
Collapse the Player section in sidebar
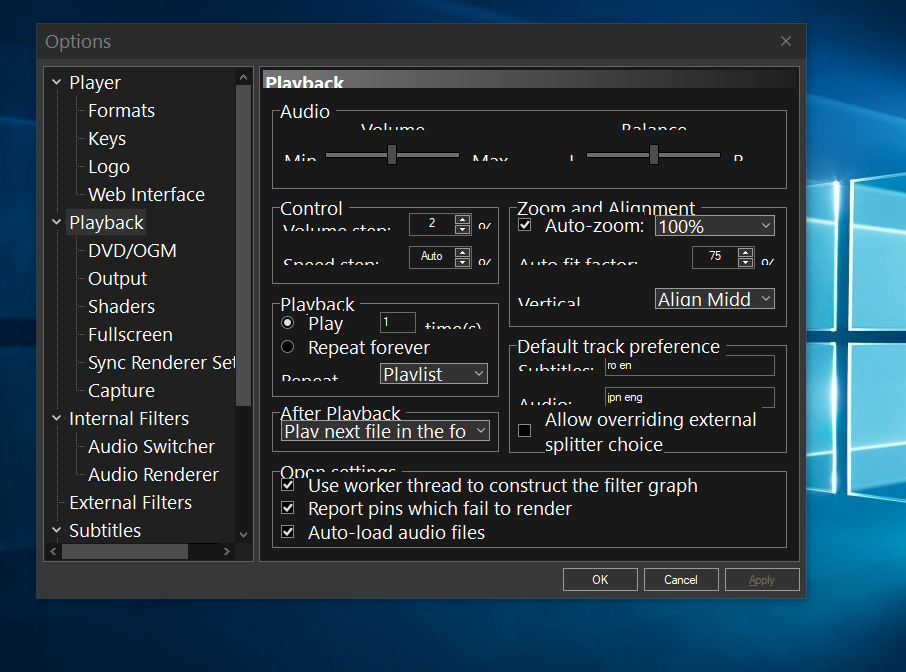56,82
